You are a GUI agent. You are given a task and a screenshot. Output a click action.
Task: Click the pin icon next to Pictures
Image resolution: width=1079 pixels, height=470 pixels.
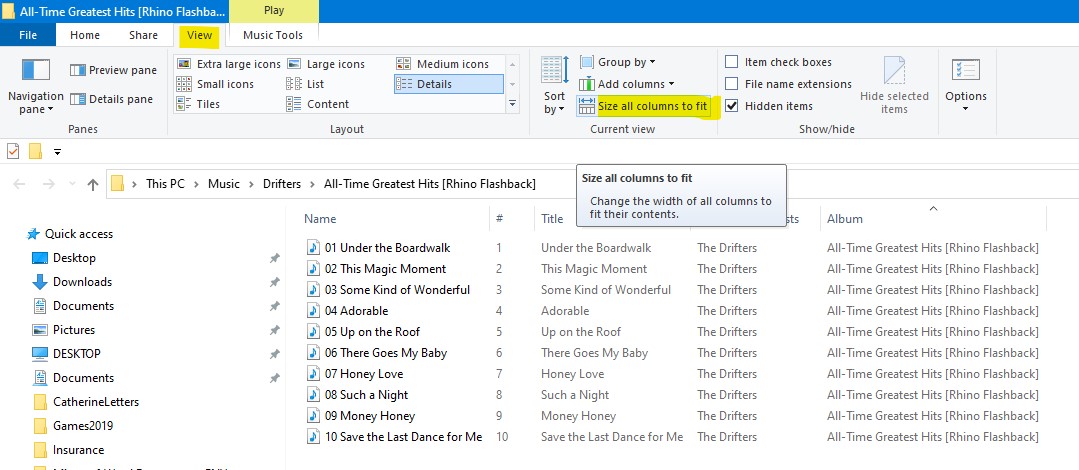pos(274,330)
